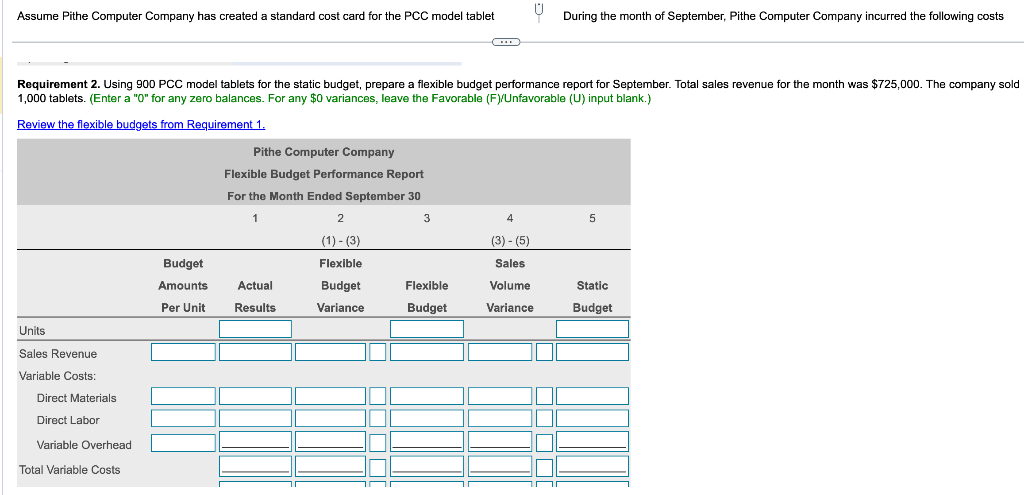Select the Units Actual Results field

pos(255,329)
